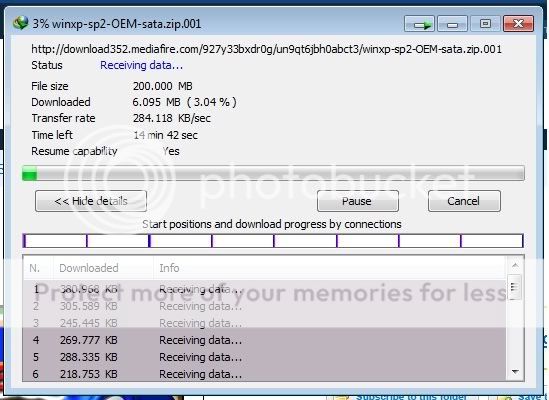The width and height of the screenshot is (549, 400).
Task: Click the window title winxp-sp2-OEM-sata.zip.001
Action: (x=126, y=24)
